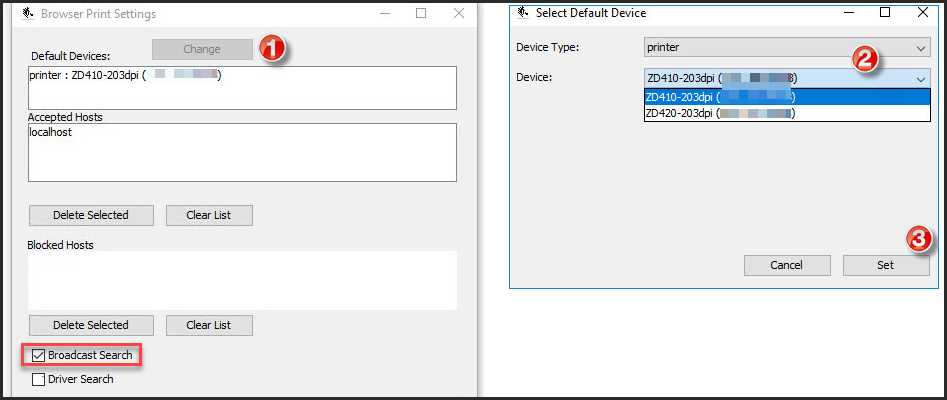
Task: Click the Zebra icon in Select Default Device title
Action: tap(522, 13)
